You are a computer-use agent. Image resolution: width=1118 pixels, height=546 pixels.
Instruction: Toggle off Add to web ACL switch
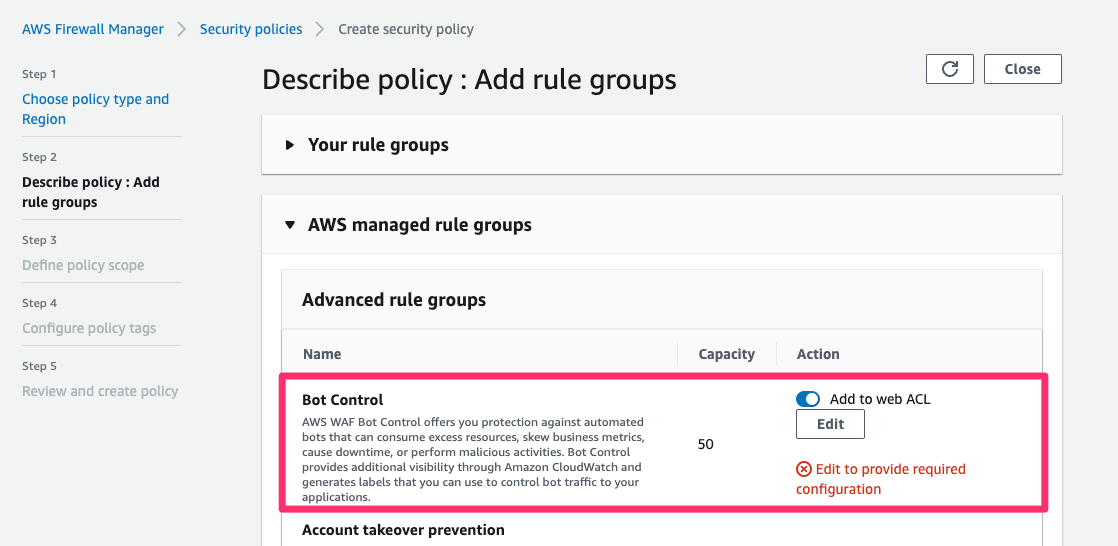point(808,399)
